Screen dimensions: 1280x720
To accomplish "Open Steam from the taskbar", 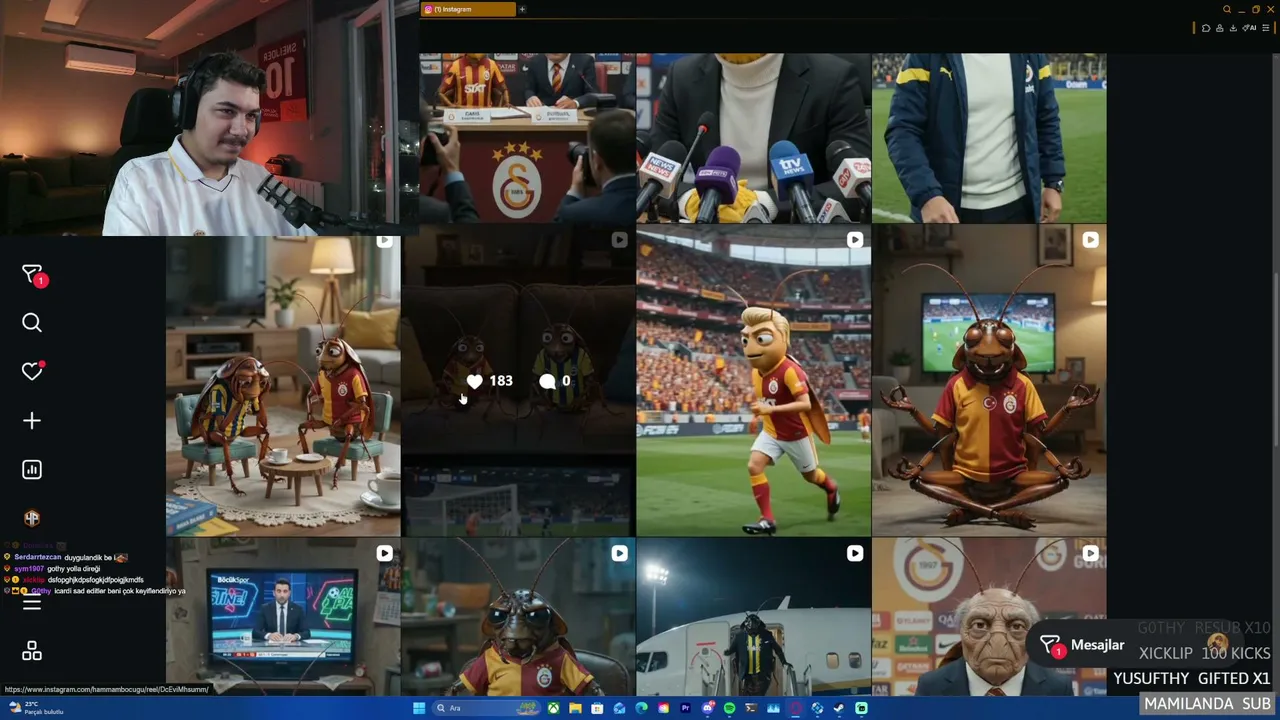I will [838, 708].
